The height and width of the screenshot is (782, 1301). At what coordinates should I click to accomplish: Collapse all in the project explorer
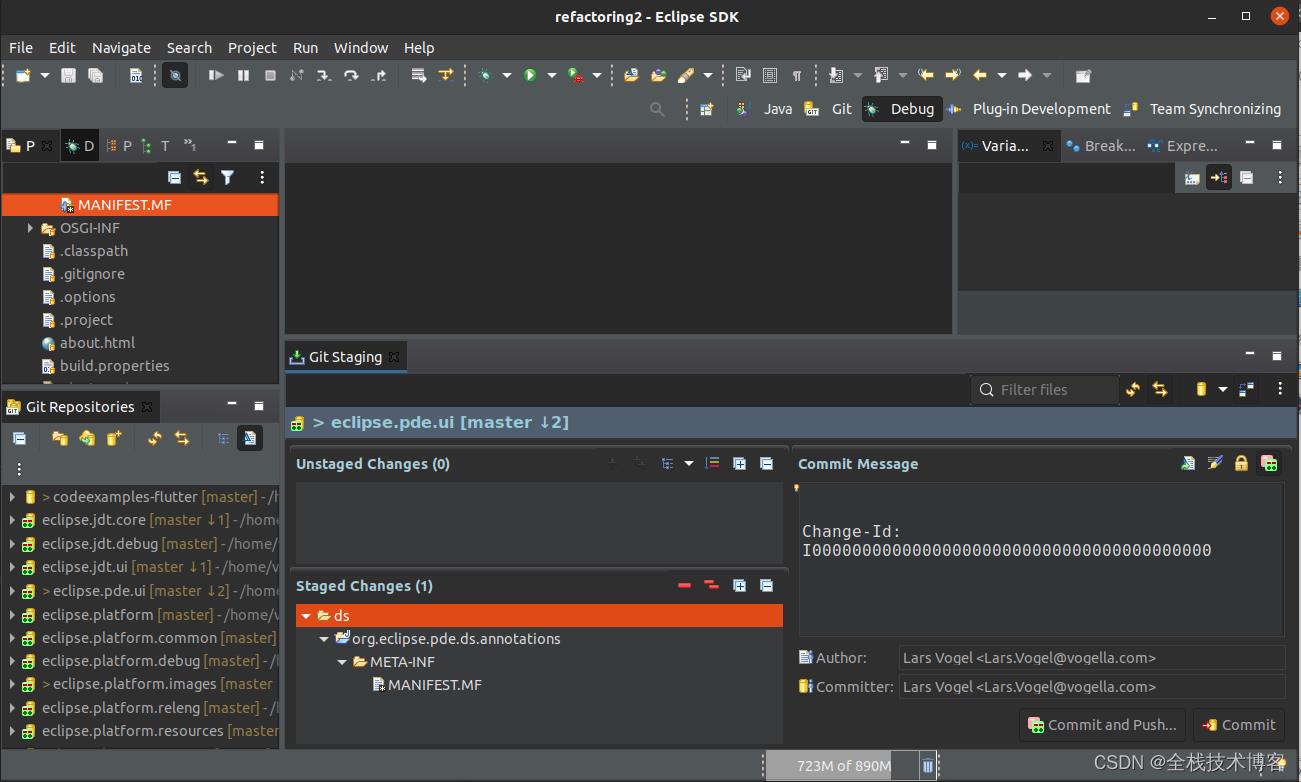[x=174, y=177]
